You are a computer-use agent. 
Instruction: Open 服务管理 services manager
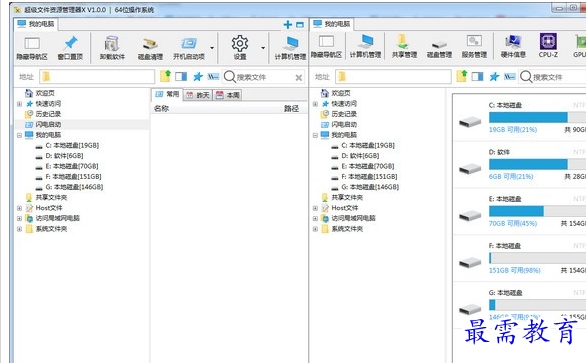(x=474, y=47)
